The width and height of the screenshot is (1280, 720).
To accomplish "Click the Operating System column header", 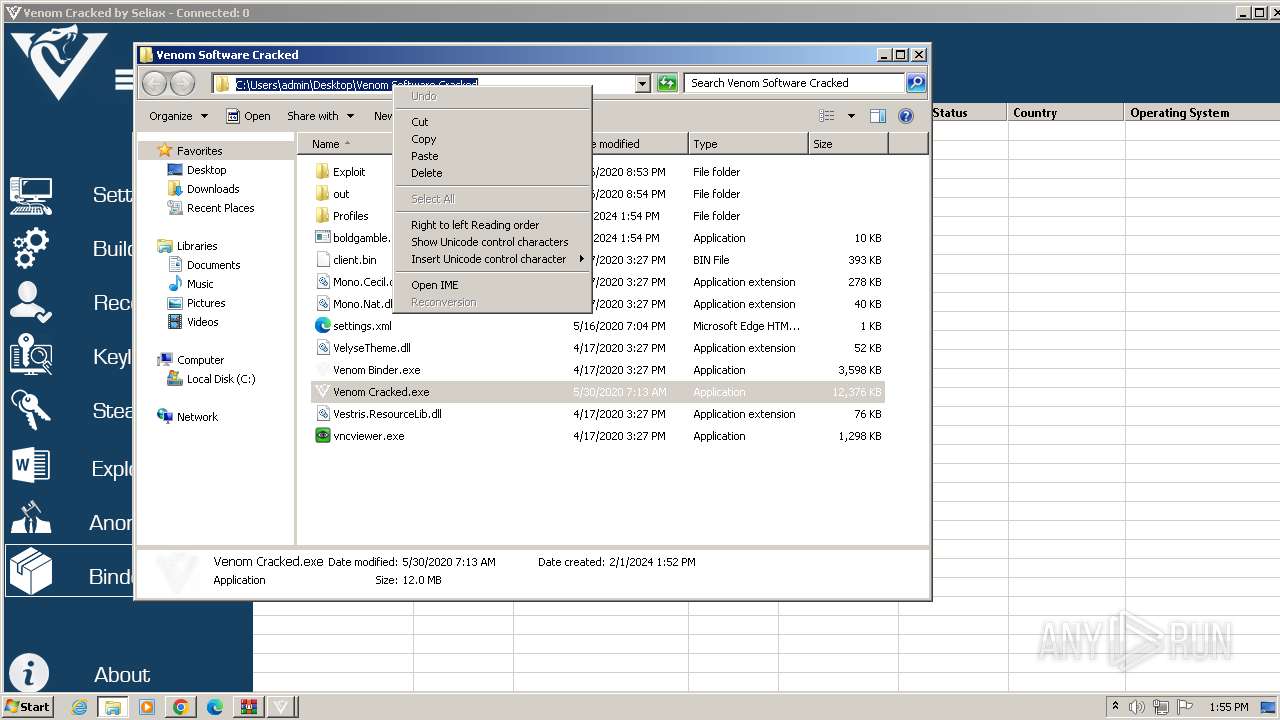I will (x=1202, y=113).
